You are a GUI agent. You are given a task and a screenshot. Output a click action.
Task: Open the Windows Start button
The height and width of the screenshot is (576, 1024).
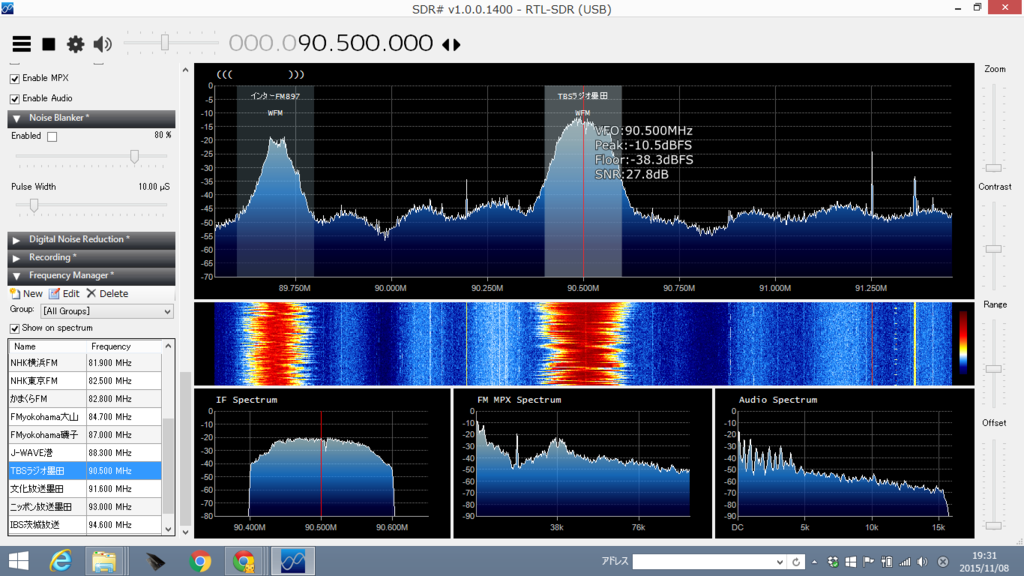click(x=18, y=562)
